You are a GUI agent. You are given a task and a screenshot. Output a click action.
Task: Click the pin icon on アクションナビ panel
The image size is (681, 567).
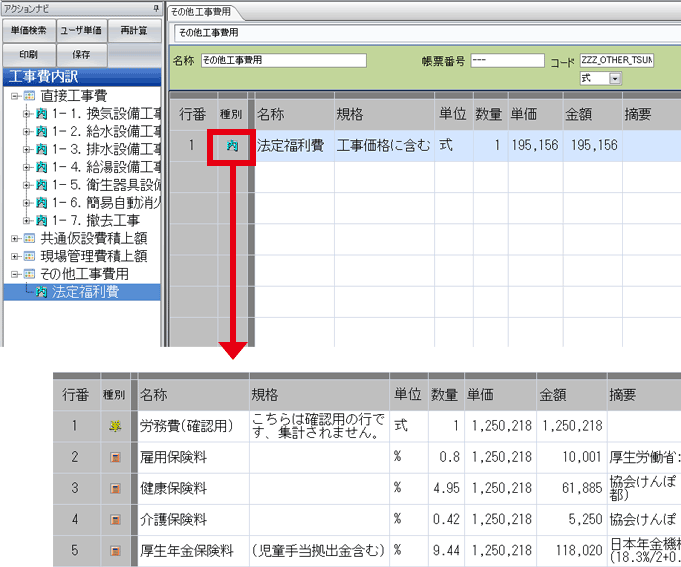[155, 8]
